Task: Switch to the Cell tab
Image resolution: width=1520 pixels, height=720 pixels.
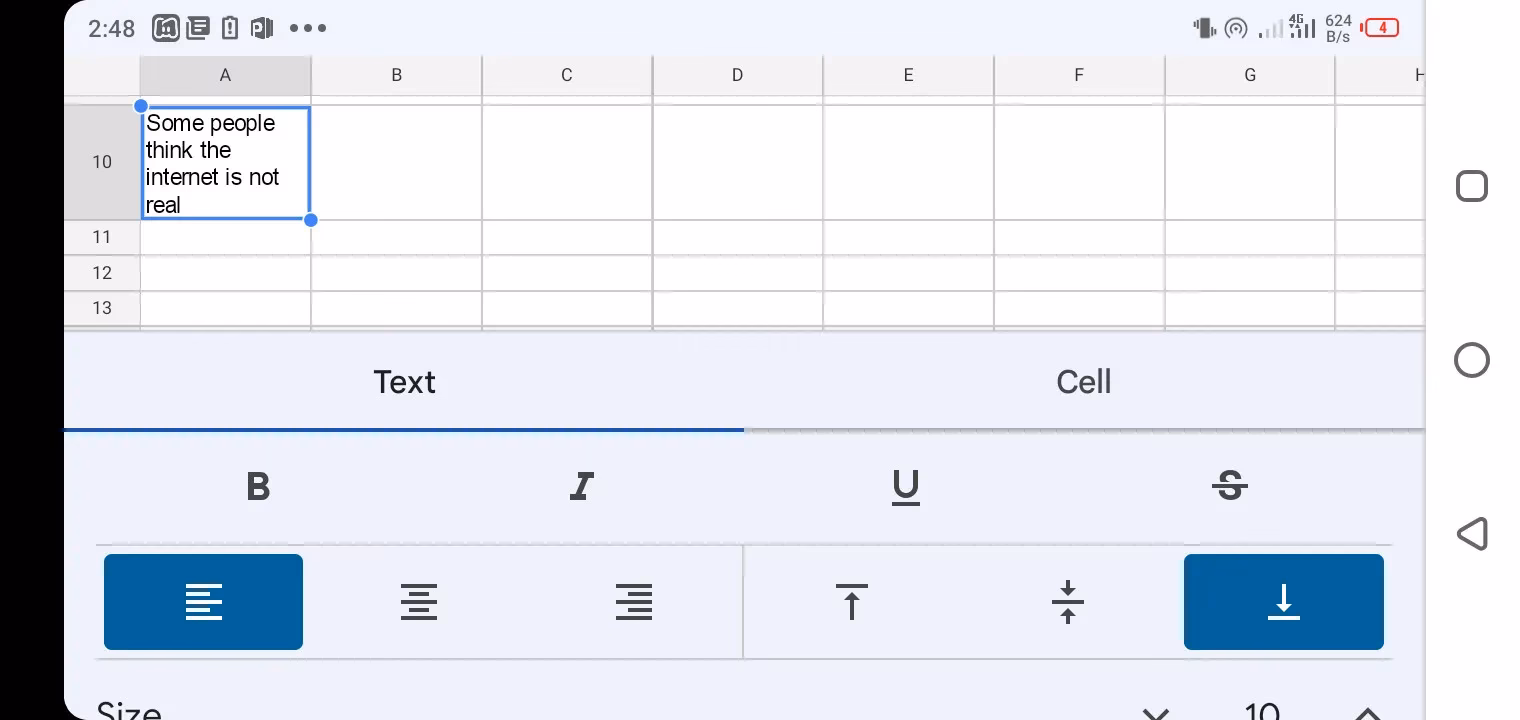Action: click(x=1084, y=381)
